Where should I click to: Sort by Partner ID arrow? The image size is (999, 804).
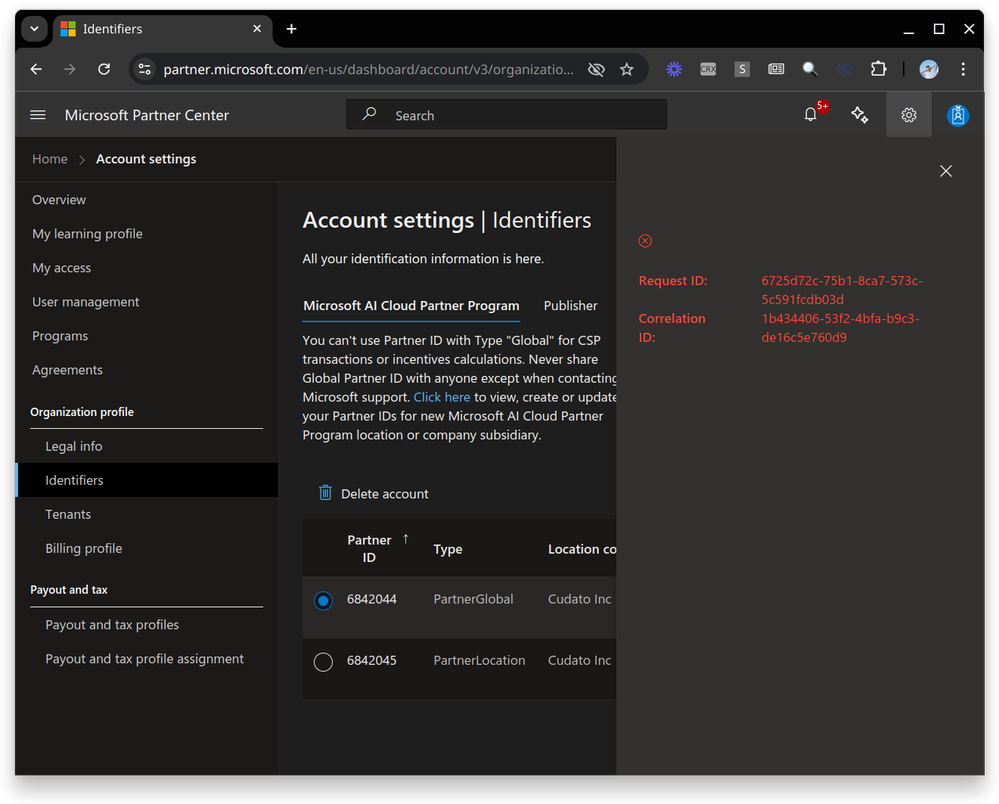coord(406,539)
